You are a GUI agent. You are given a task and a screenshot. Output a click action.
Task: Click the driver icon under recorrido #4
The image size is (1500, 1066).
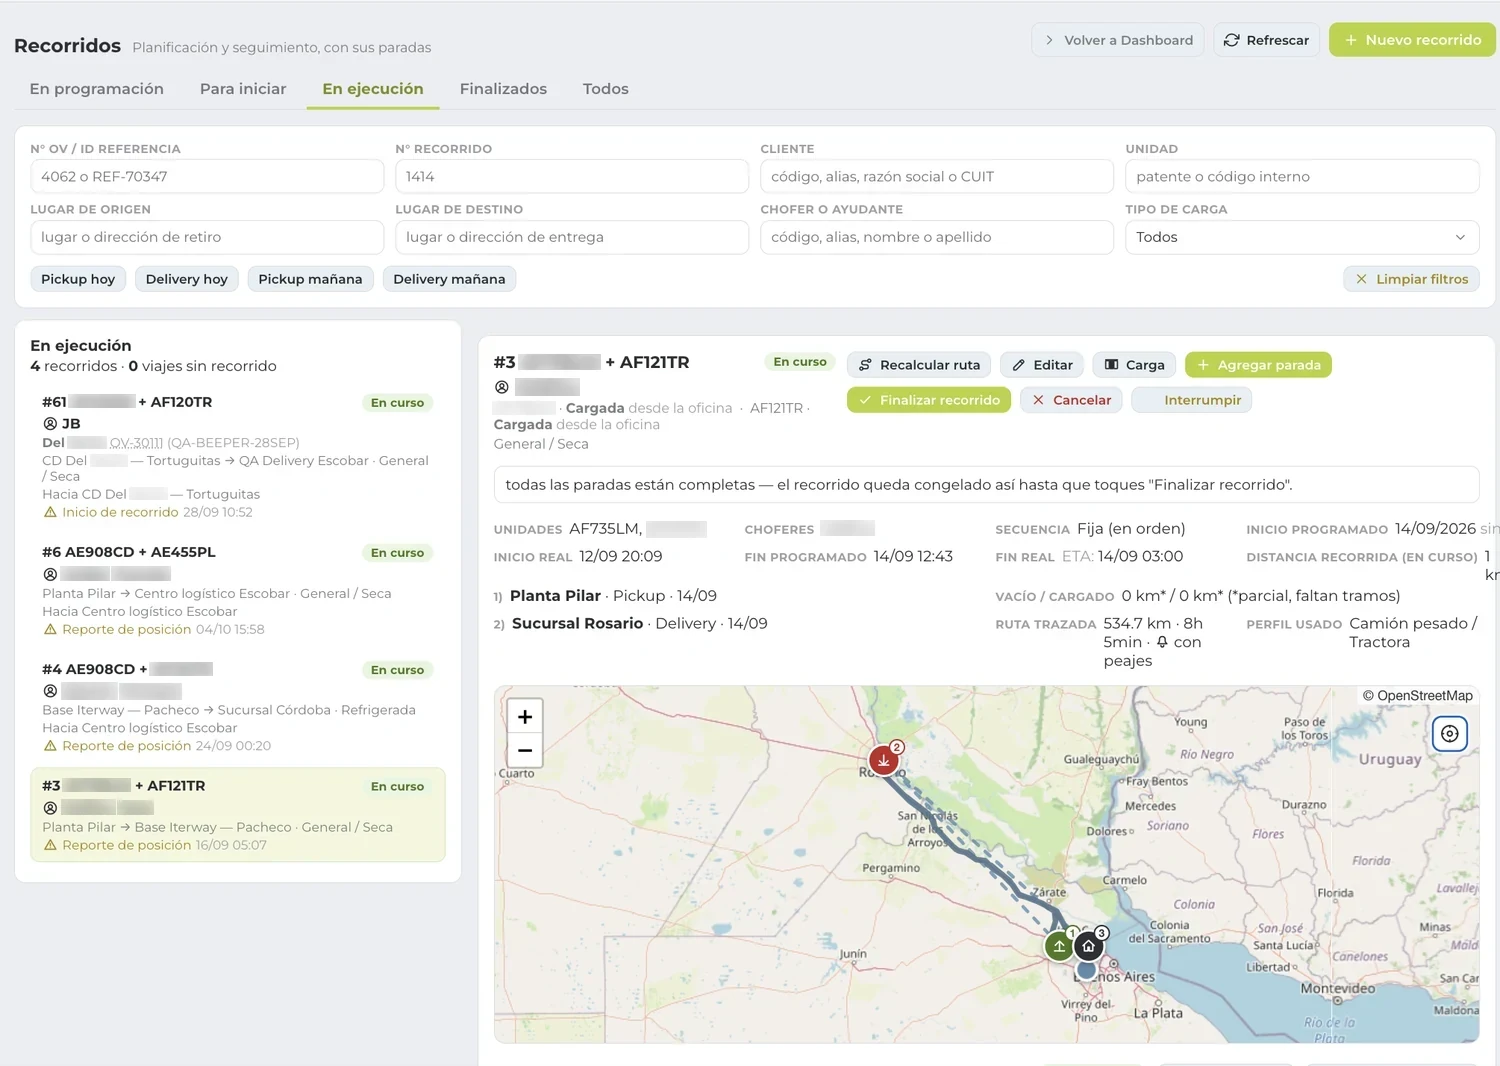pyautogui.click(x=50, y=691)
